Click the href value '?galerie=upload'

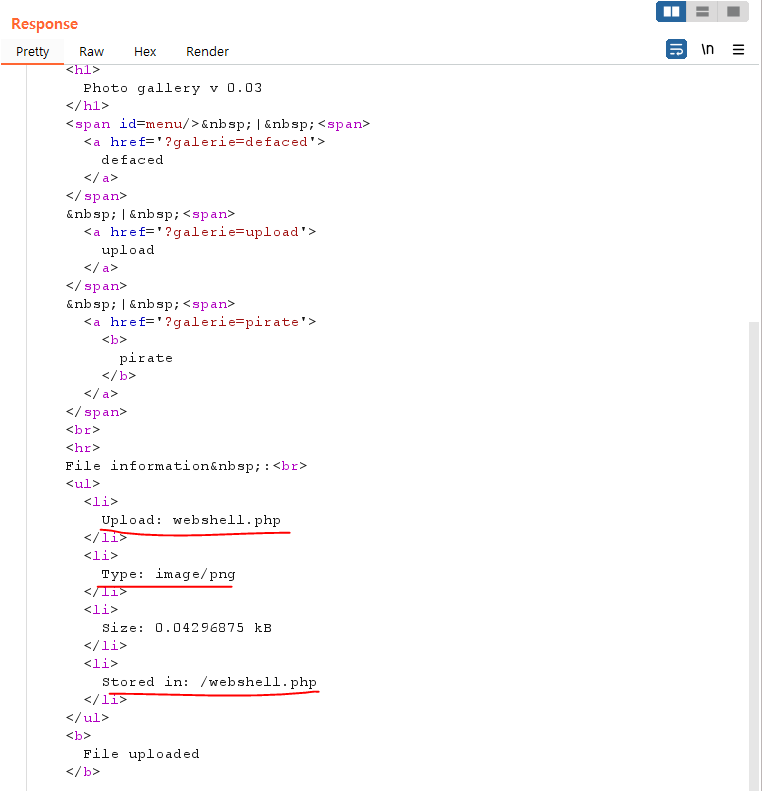(x=231, y=232)
